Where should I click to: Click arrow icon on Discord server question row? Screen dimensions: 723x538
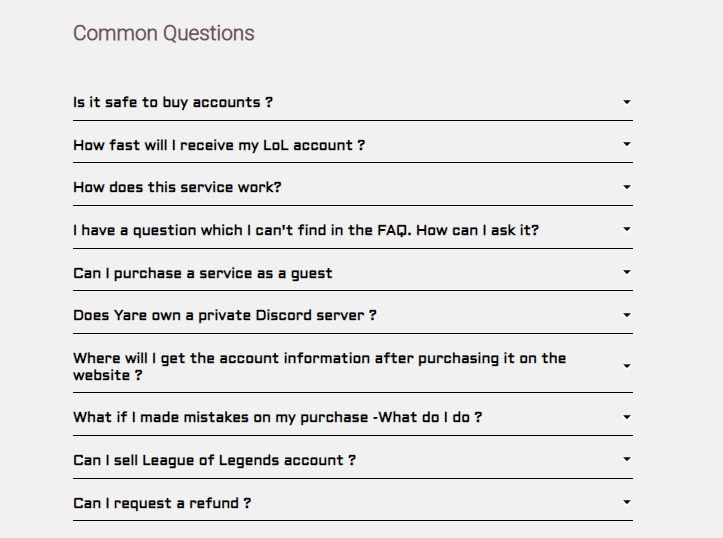[627, 314]
